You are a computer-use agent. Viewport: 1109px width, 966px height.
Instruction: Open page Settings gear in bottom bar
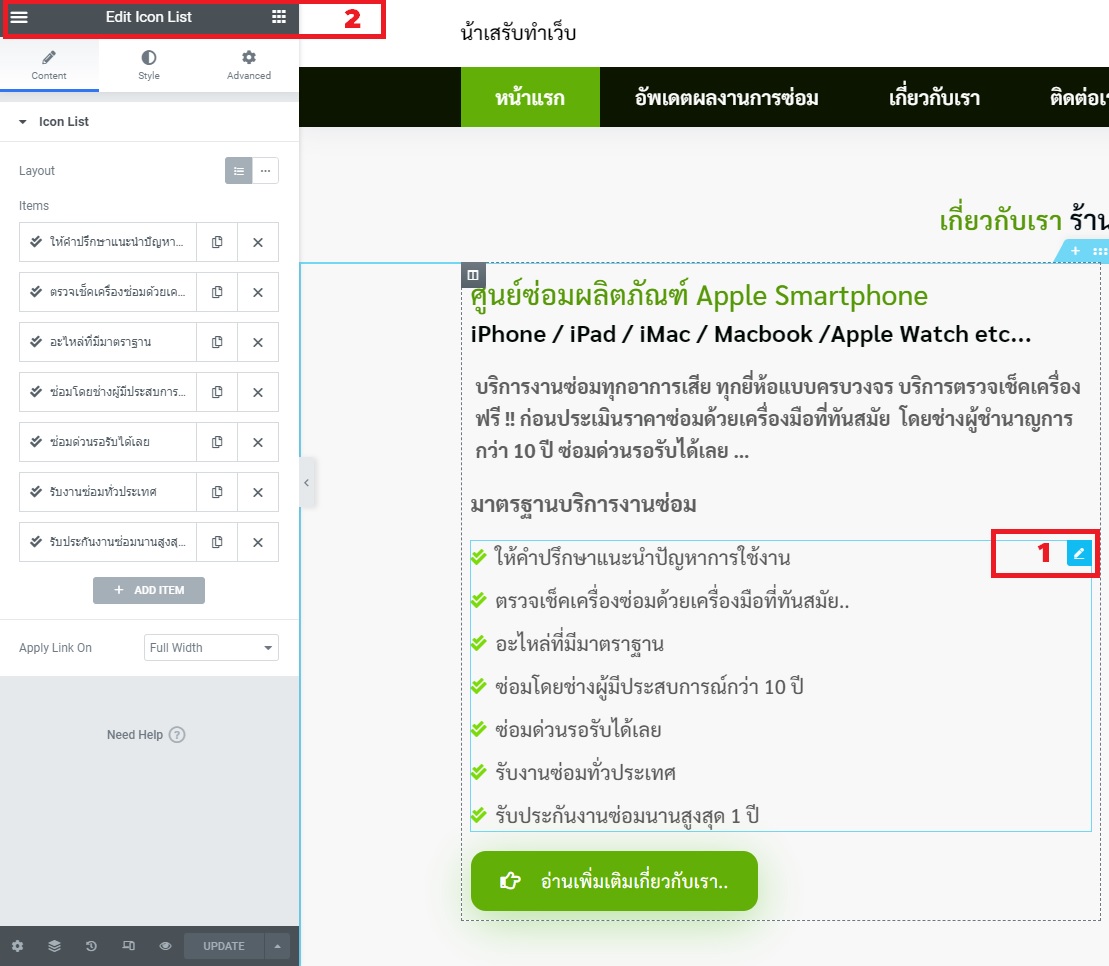17,946
